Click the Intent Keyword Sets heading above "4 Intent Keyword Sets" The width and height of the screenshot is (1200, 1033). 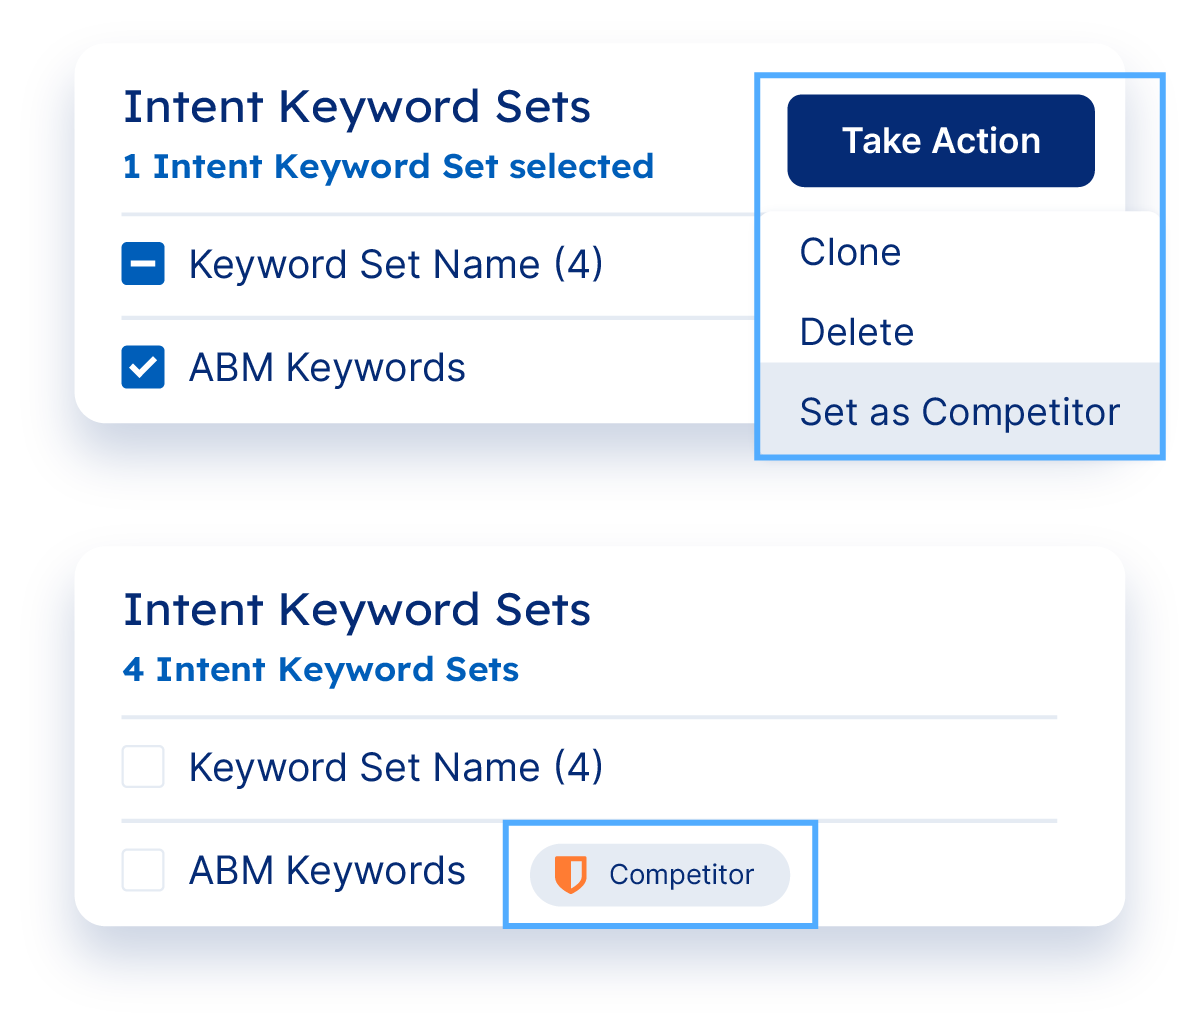tap(357, 610)
